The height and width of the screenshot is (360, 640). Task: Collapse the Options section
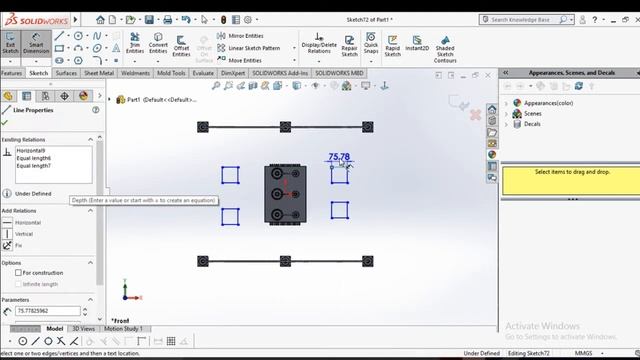point(91,263)
